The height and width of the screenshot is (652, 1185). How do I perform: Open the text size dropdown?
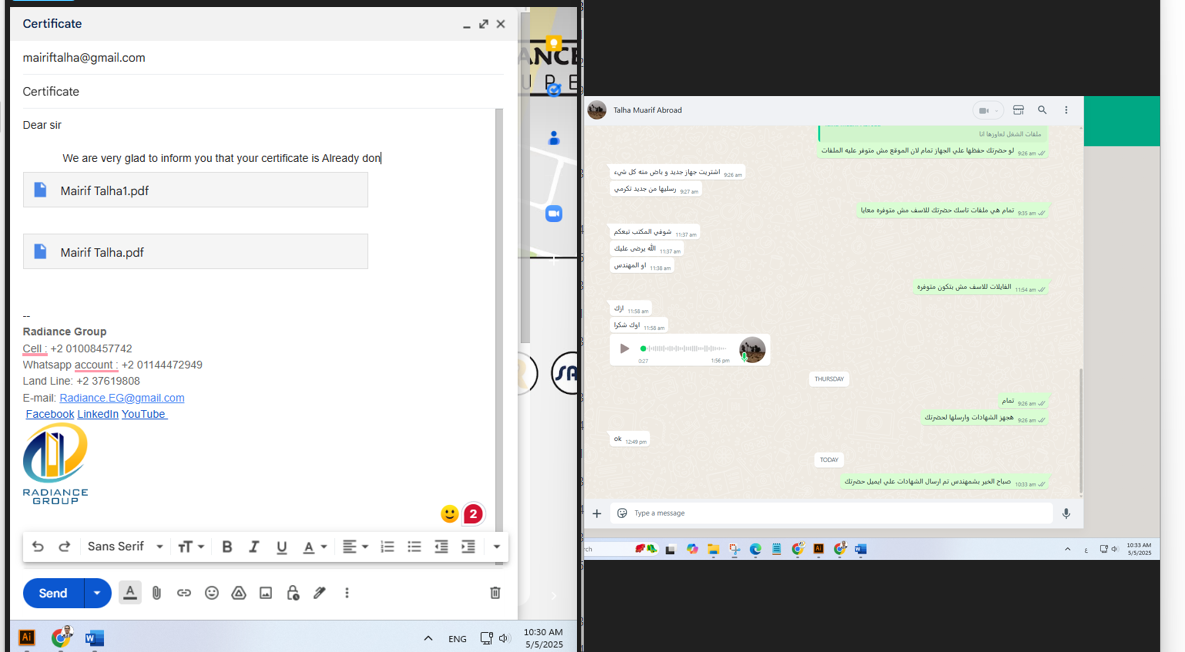point(190,547)
